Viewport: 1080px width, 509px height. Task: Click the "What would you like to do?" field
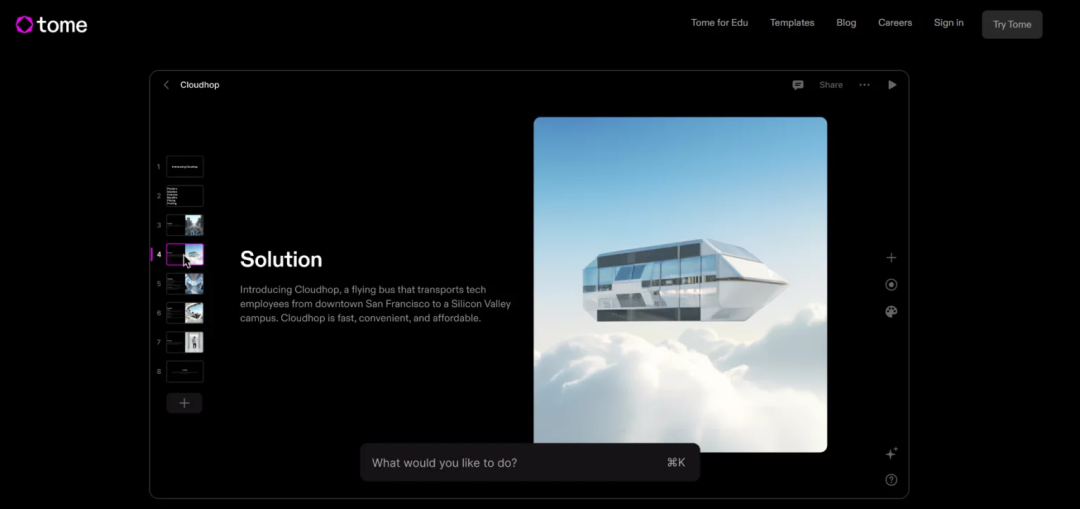click(x=530, y=462)
